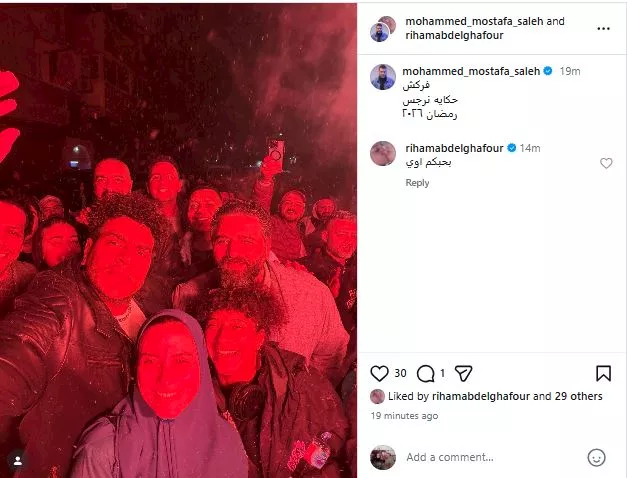Open the mohammed_mostafa_saleh caption username link
Image resolution: width=627 pixels, height=478 pixels.
point(471,71)
